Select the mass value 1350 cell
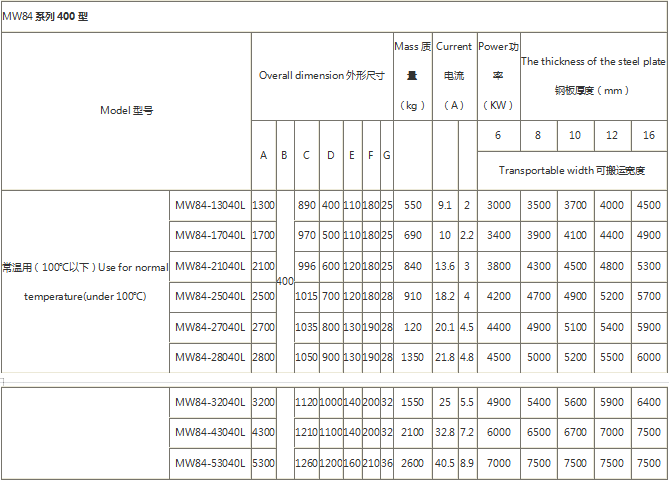Viewport: 669px width, 480px height. pyautogui.click(x=412, y=357)
